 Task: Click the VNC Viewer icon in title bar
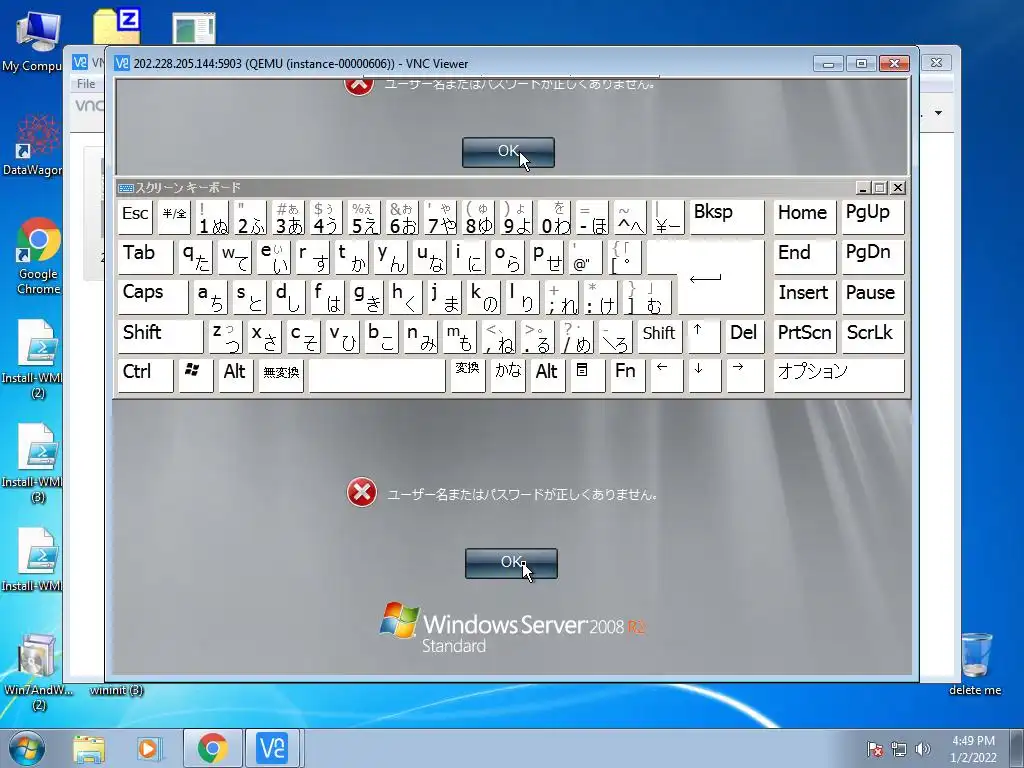click(121, 63)
